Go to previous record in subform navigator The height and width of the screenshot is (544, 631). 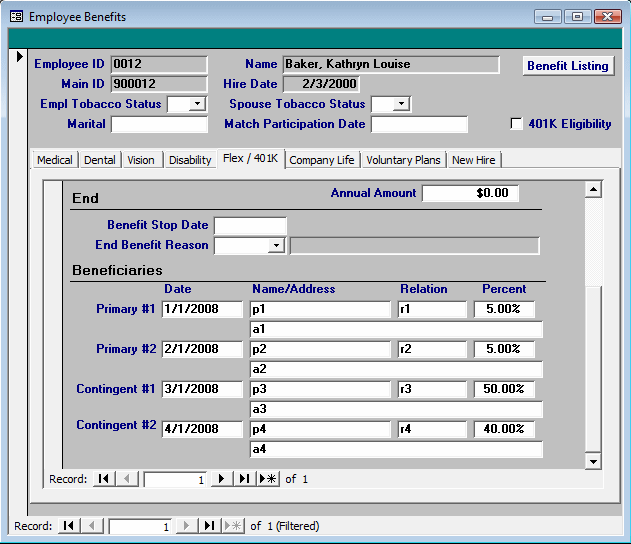click(x=127, y=479)
